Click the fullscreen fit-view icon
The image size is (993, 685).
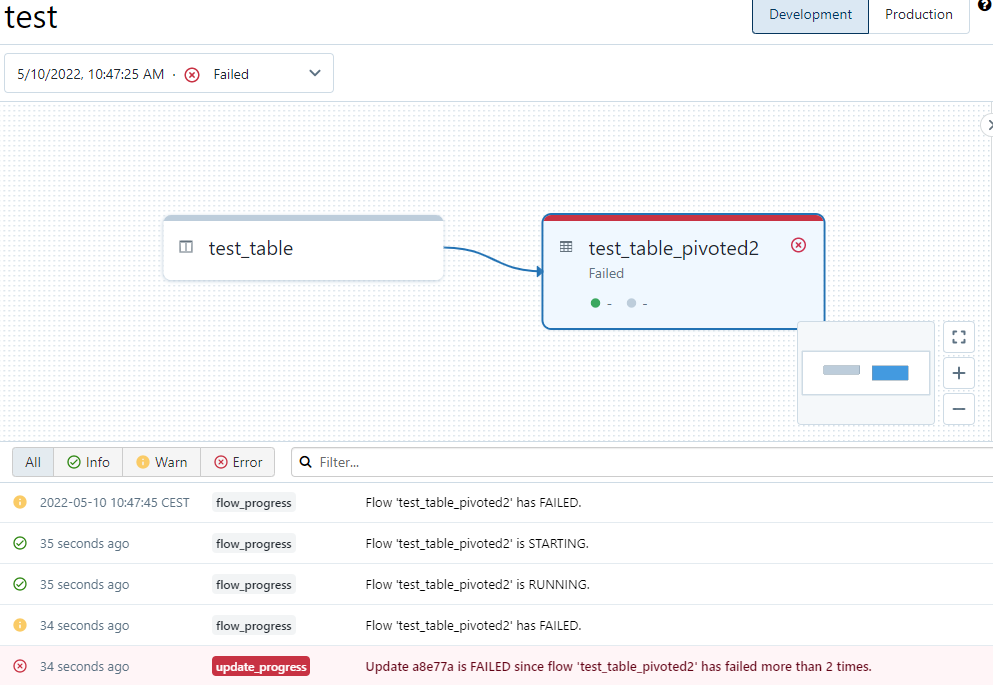(x=958, y=337)
